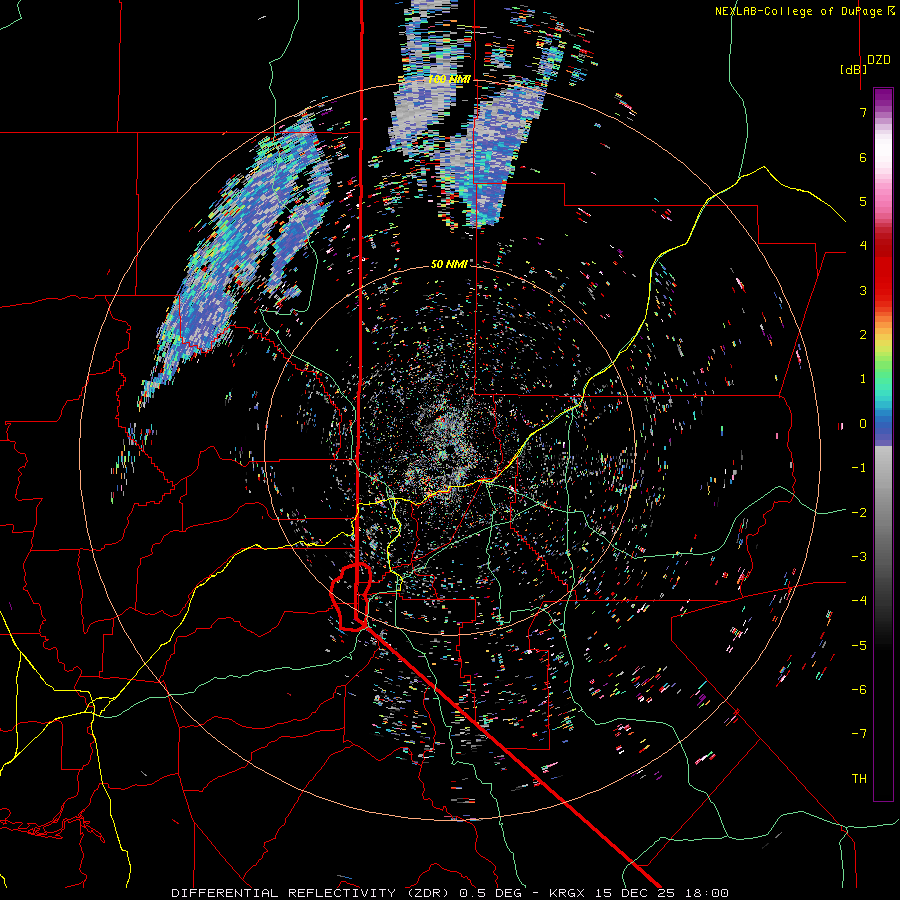This screenshot has width=900, height=900.
Task: Click the Differential Reflectivity KRGX caption
Action: [450, 893]
